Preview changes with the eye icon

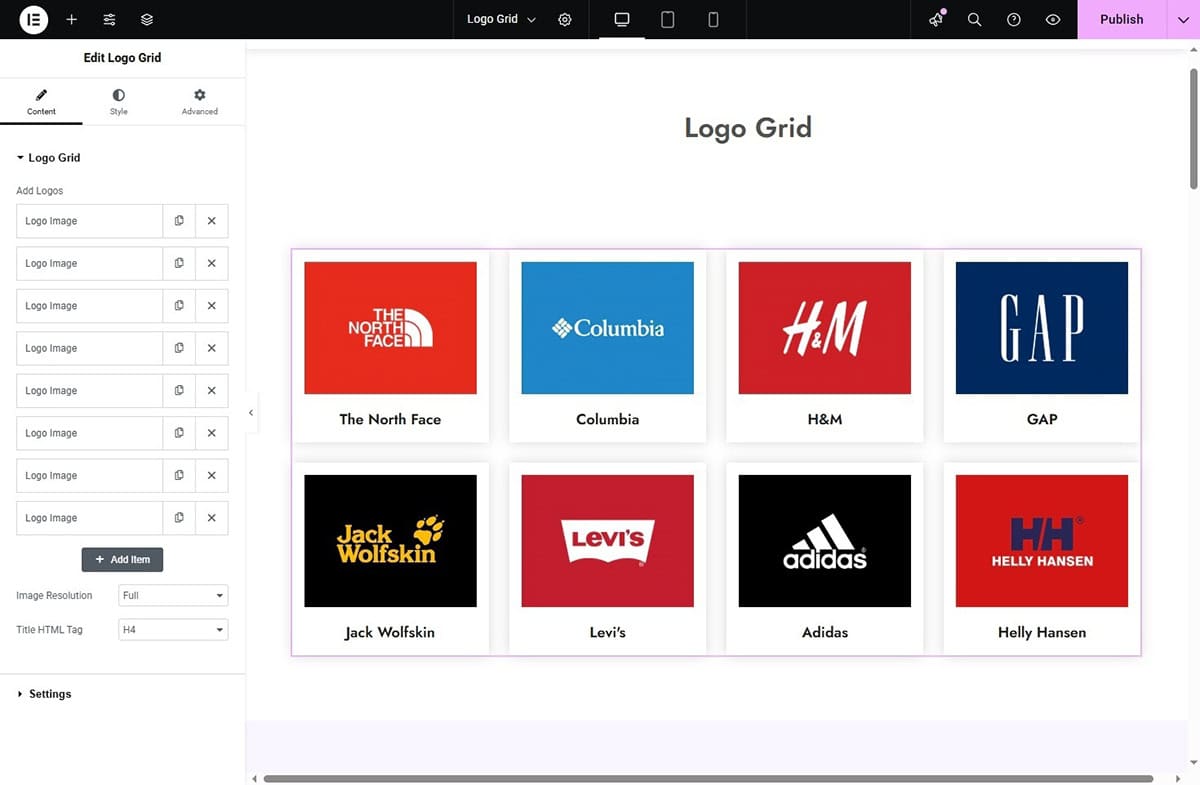[1052, 19]
